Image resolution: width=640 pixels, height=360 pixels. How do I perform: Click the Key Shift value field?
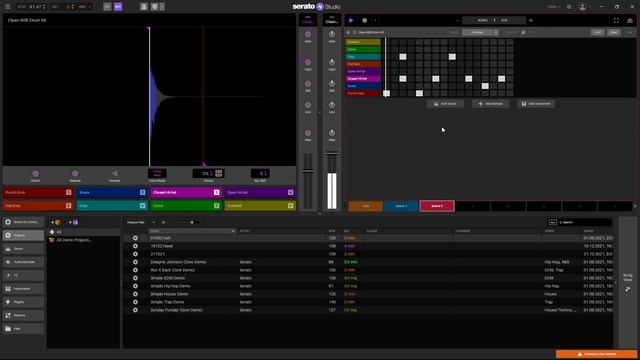(x=260, y=173)
